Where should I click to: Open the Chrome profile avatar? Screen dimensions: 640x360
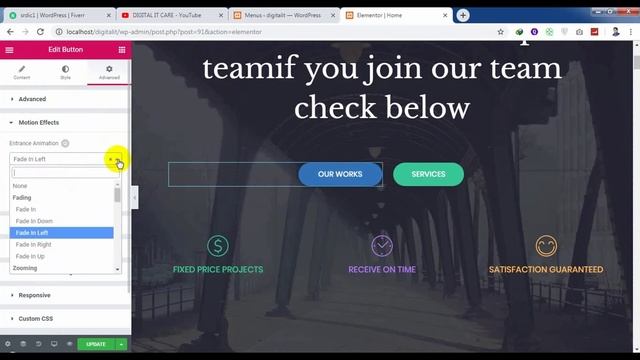tap(616, 31)
